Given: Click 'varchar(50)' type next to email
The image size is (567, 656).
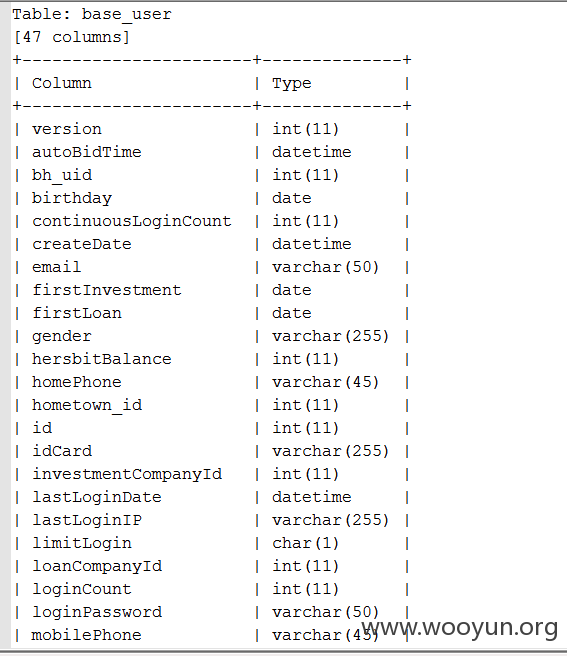Looking at the screenshot, I should click(326, 267).
